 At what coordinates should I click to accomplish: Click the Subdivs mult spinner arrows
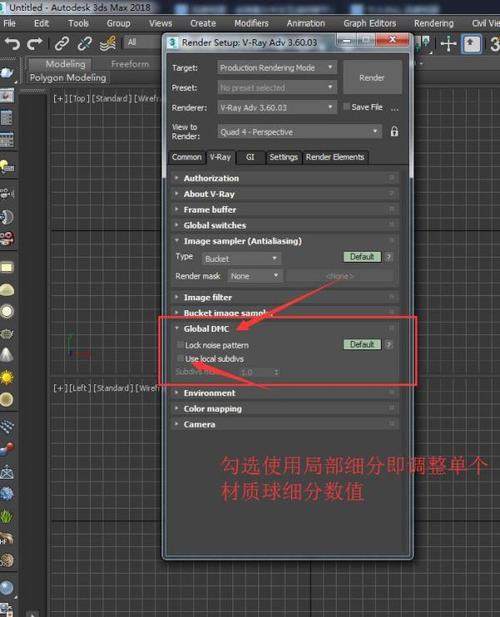click(276, 371)
